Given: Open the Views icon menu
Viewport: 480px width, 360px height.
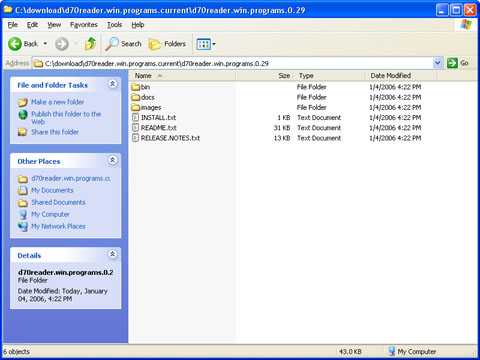Looking at the screenshot, I should [x=203, y=44].
